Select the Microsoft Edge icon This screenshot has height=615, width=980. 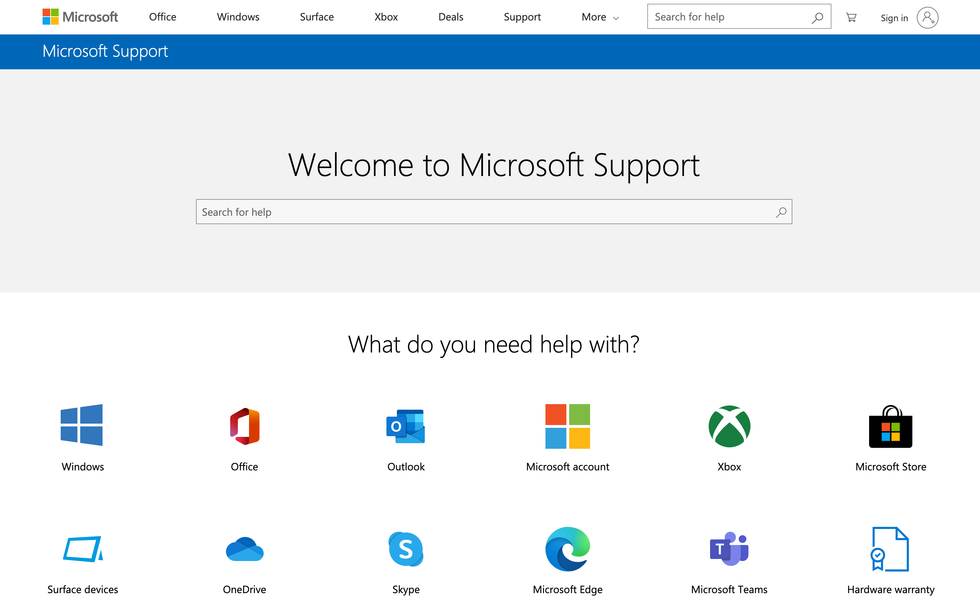(x=567, y=548)
